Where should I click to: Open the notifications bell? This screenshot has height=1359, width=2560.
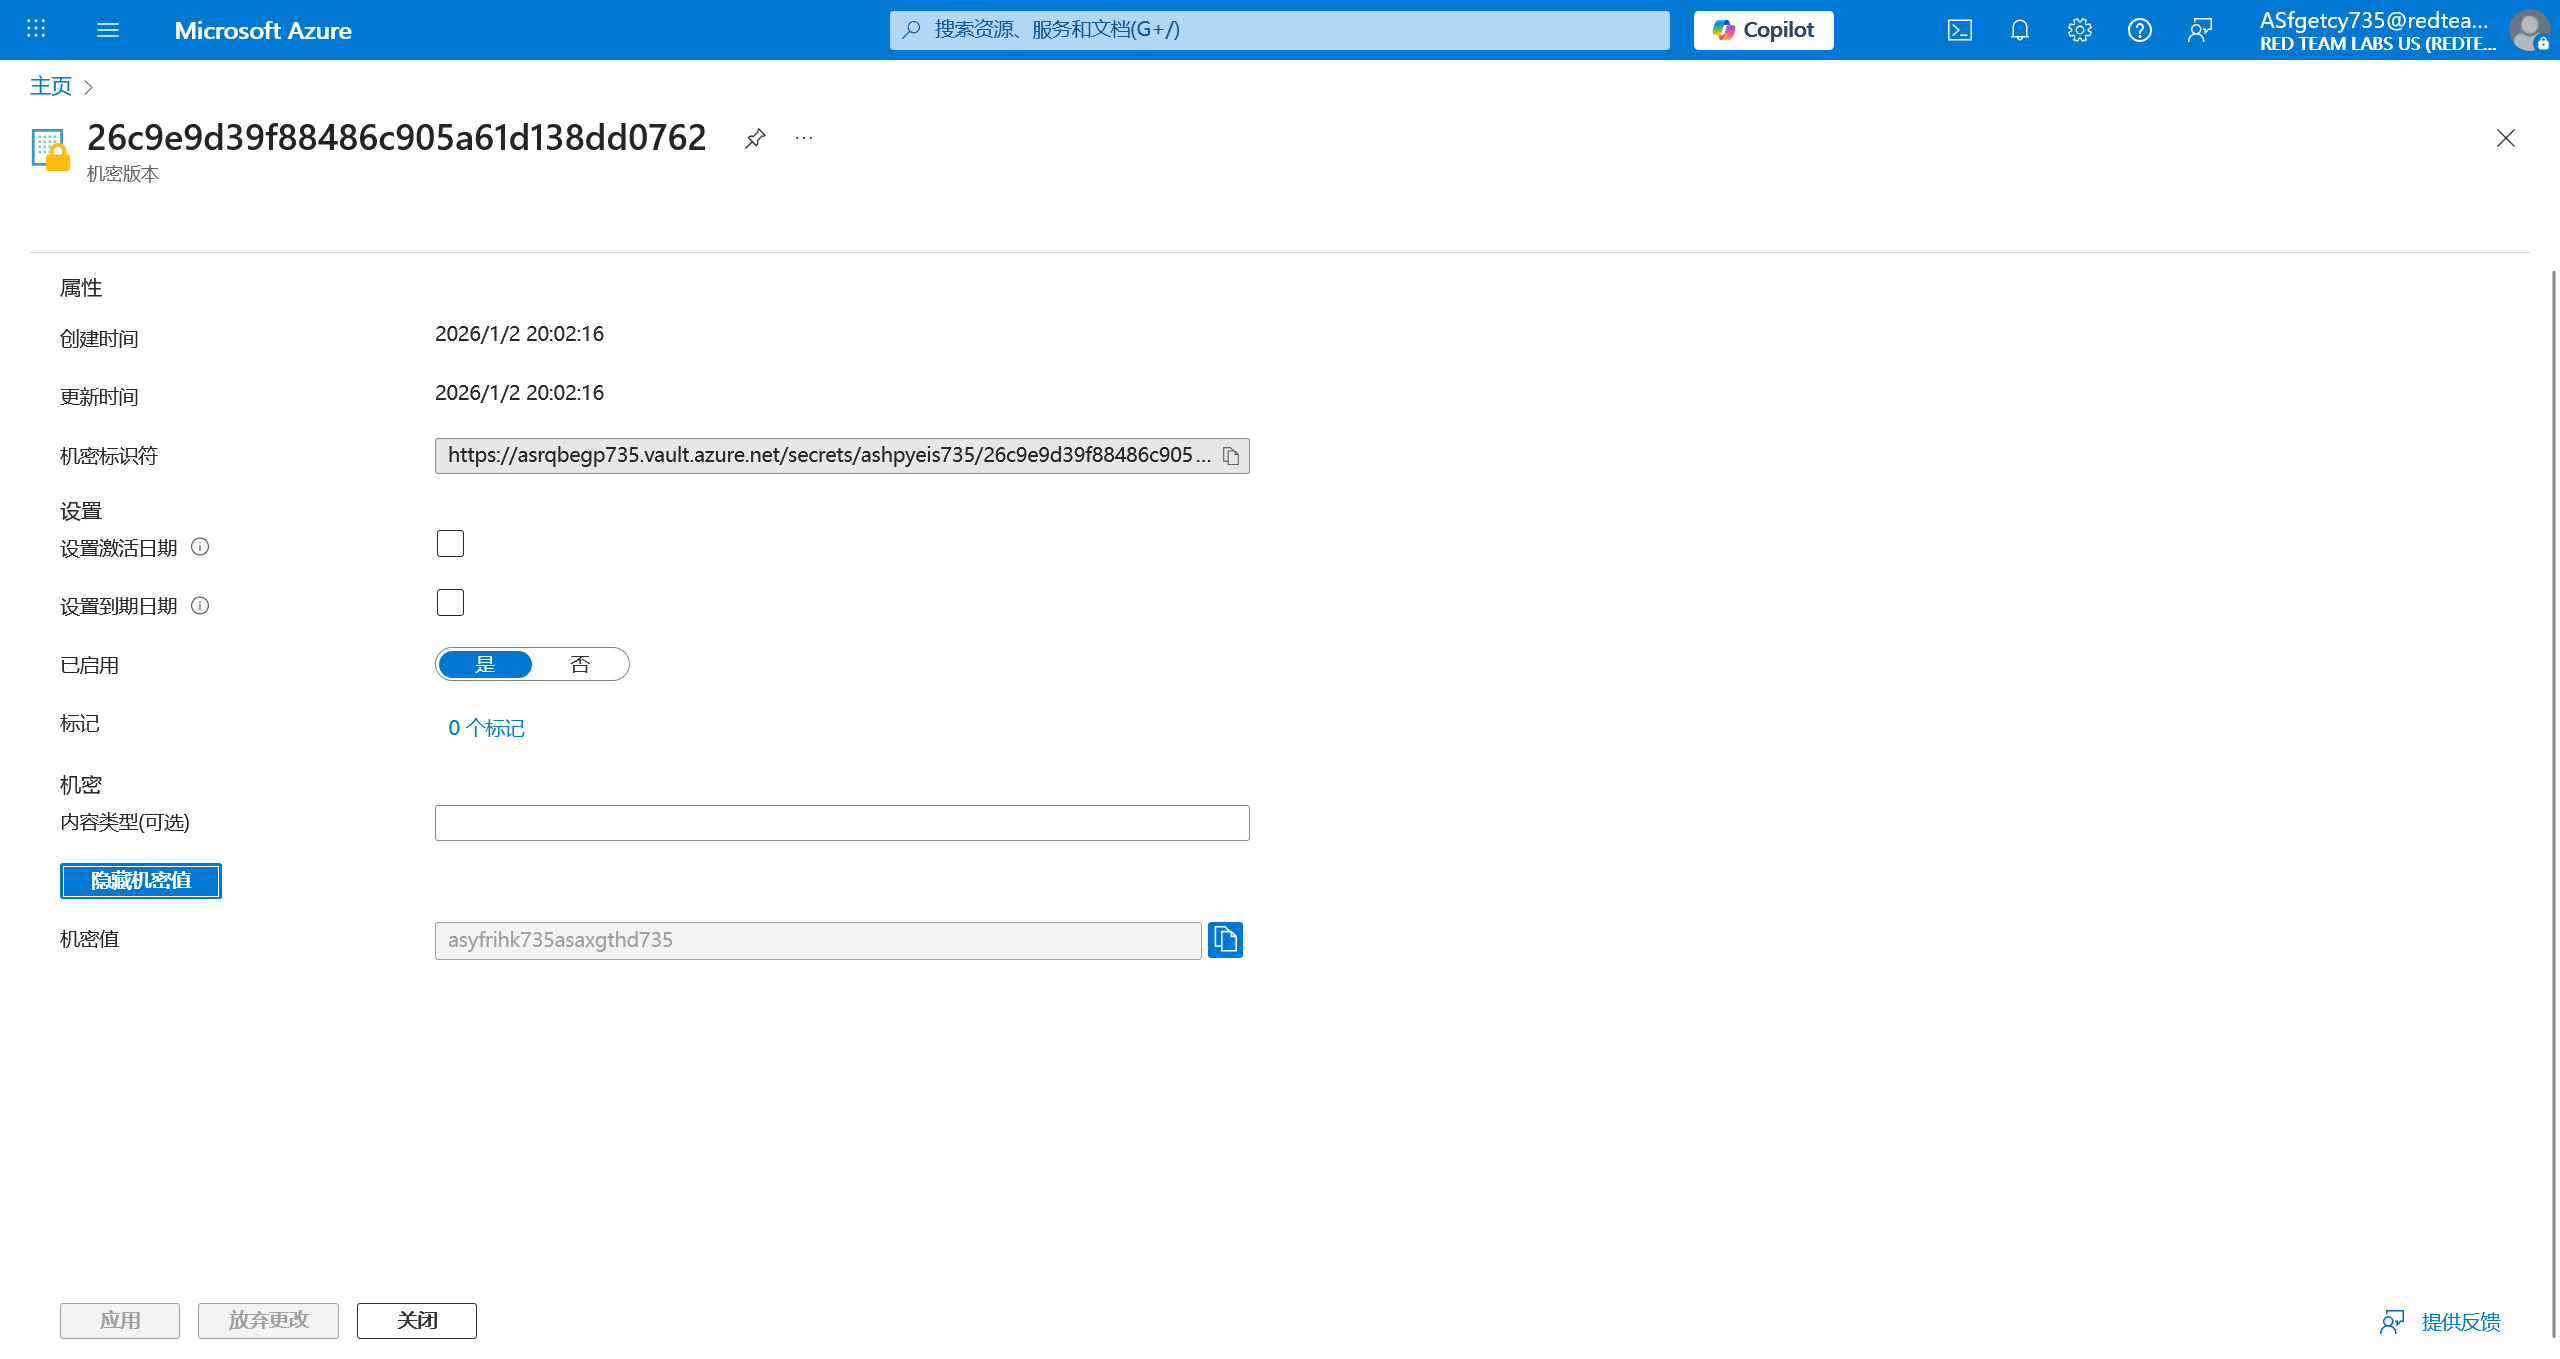2019,30
